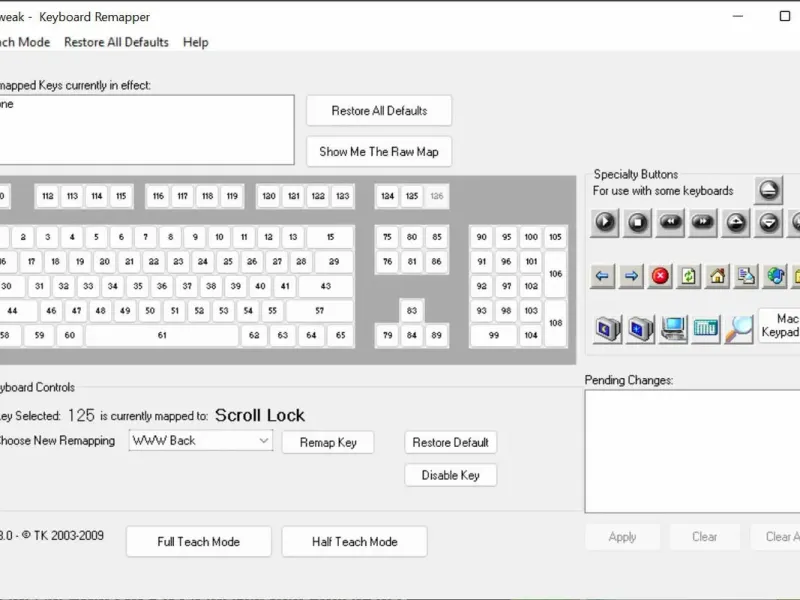Click Show Me The Raw Map
The width and height of the screenshot is (800, 600).
coord(379,152)
